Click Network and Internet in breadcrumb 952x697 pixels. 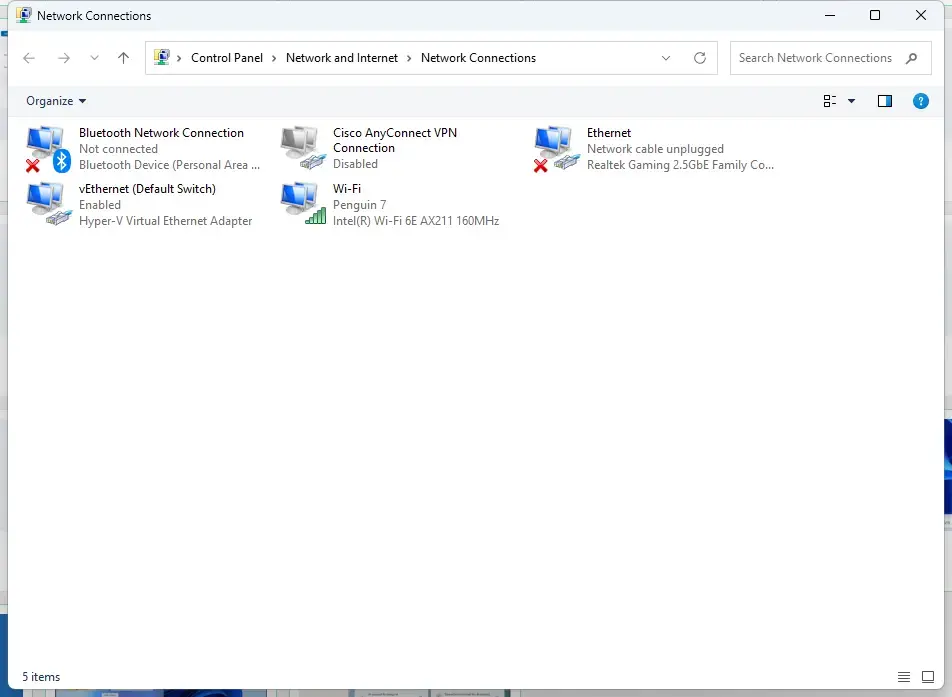[342, 58]
